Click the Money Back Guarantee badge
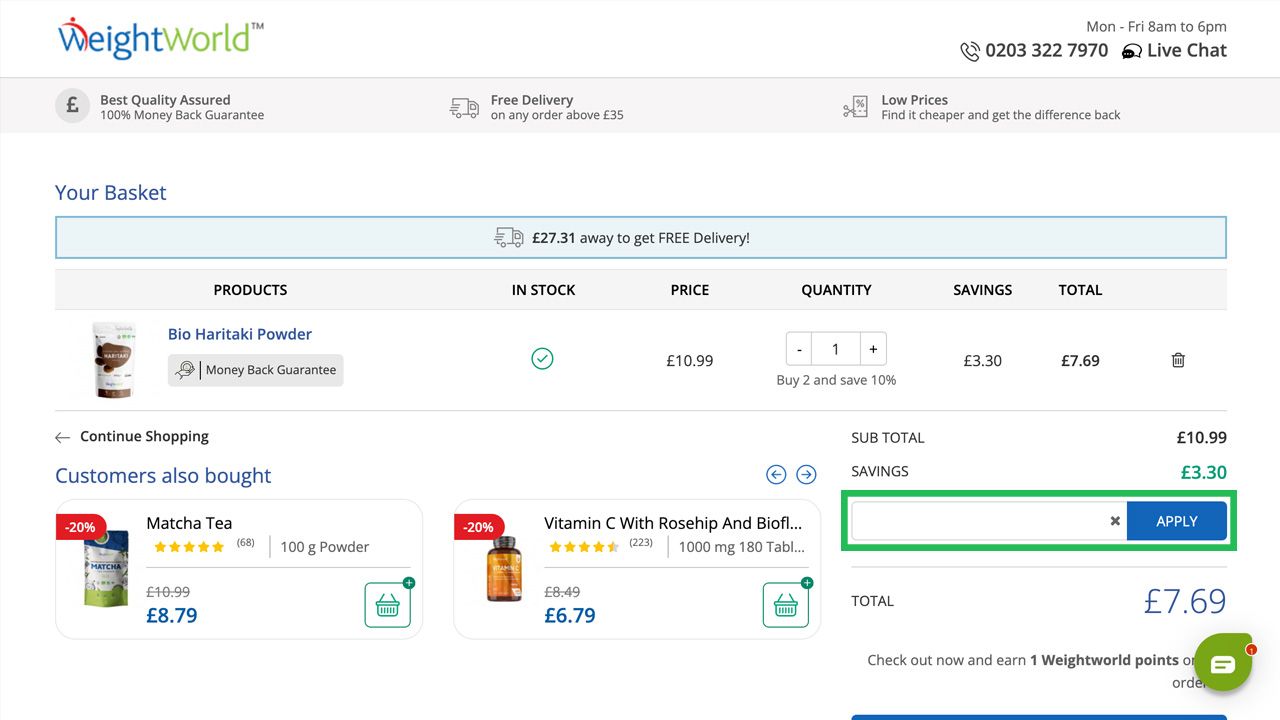This screenshot has width=1280, height=720. 255,370
